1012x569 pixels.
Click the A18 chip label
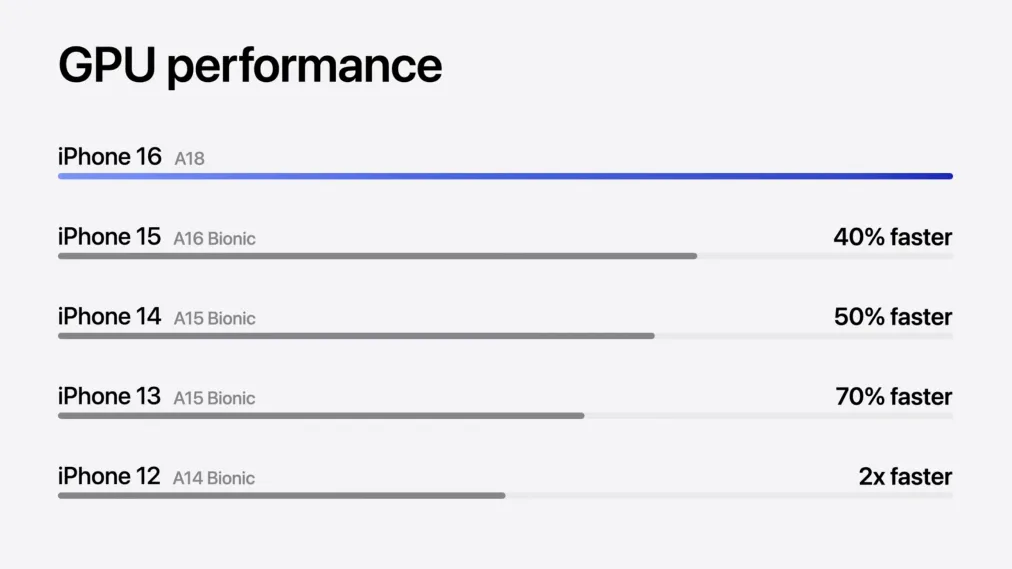coord(189,159)
